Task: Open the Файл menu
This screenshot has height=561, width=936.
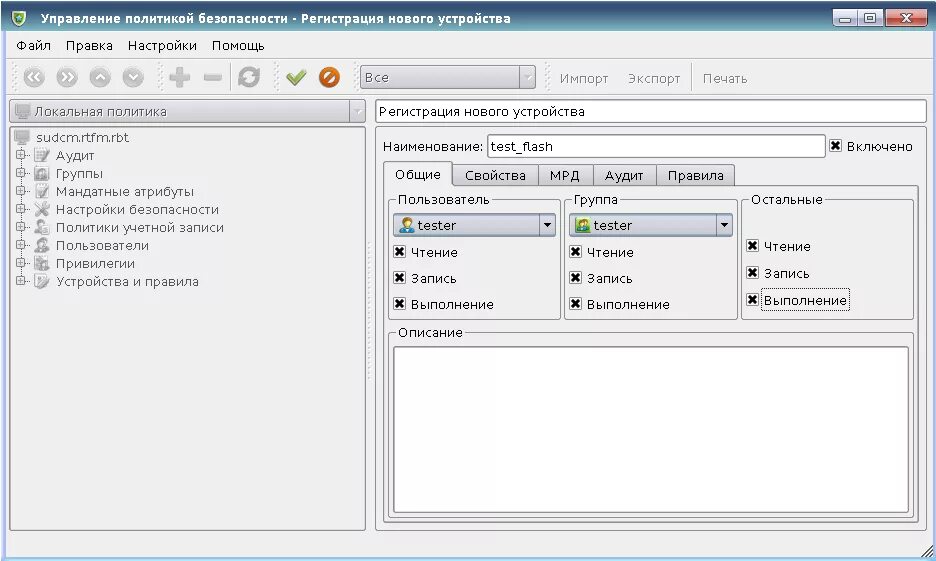Action: (x=33, y=45)
